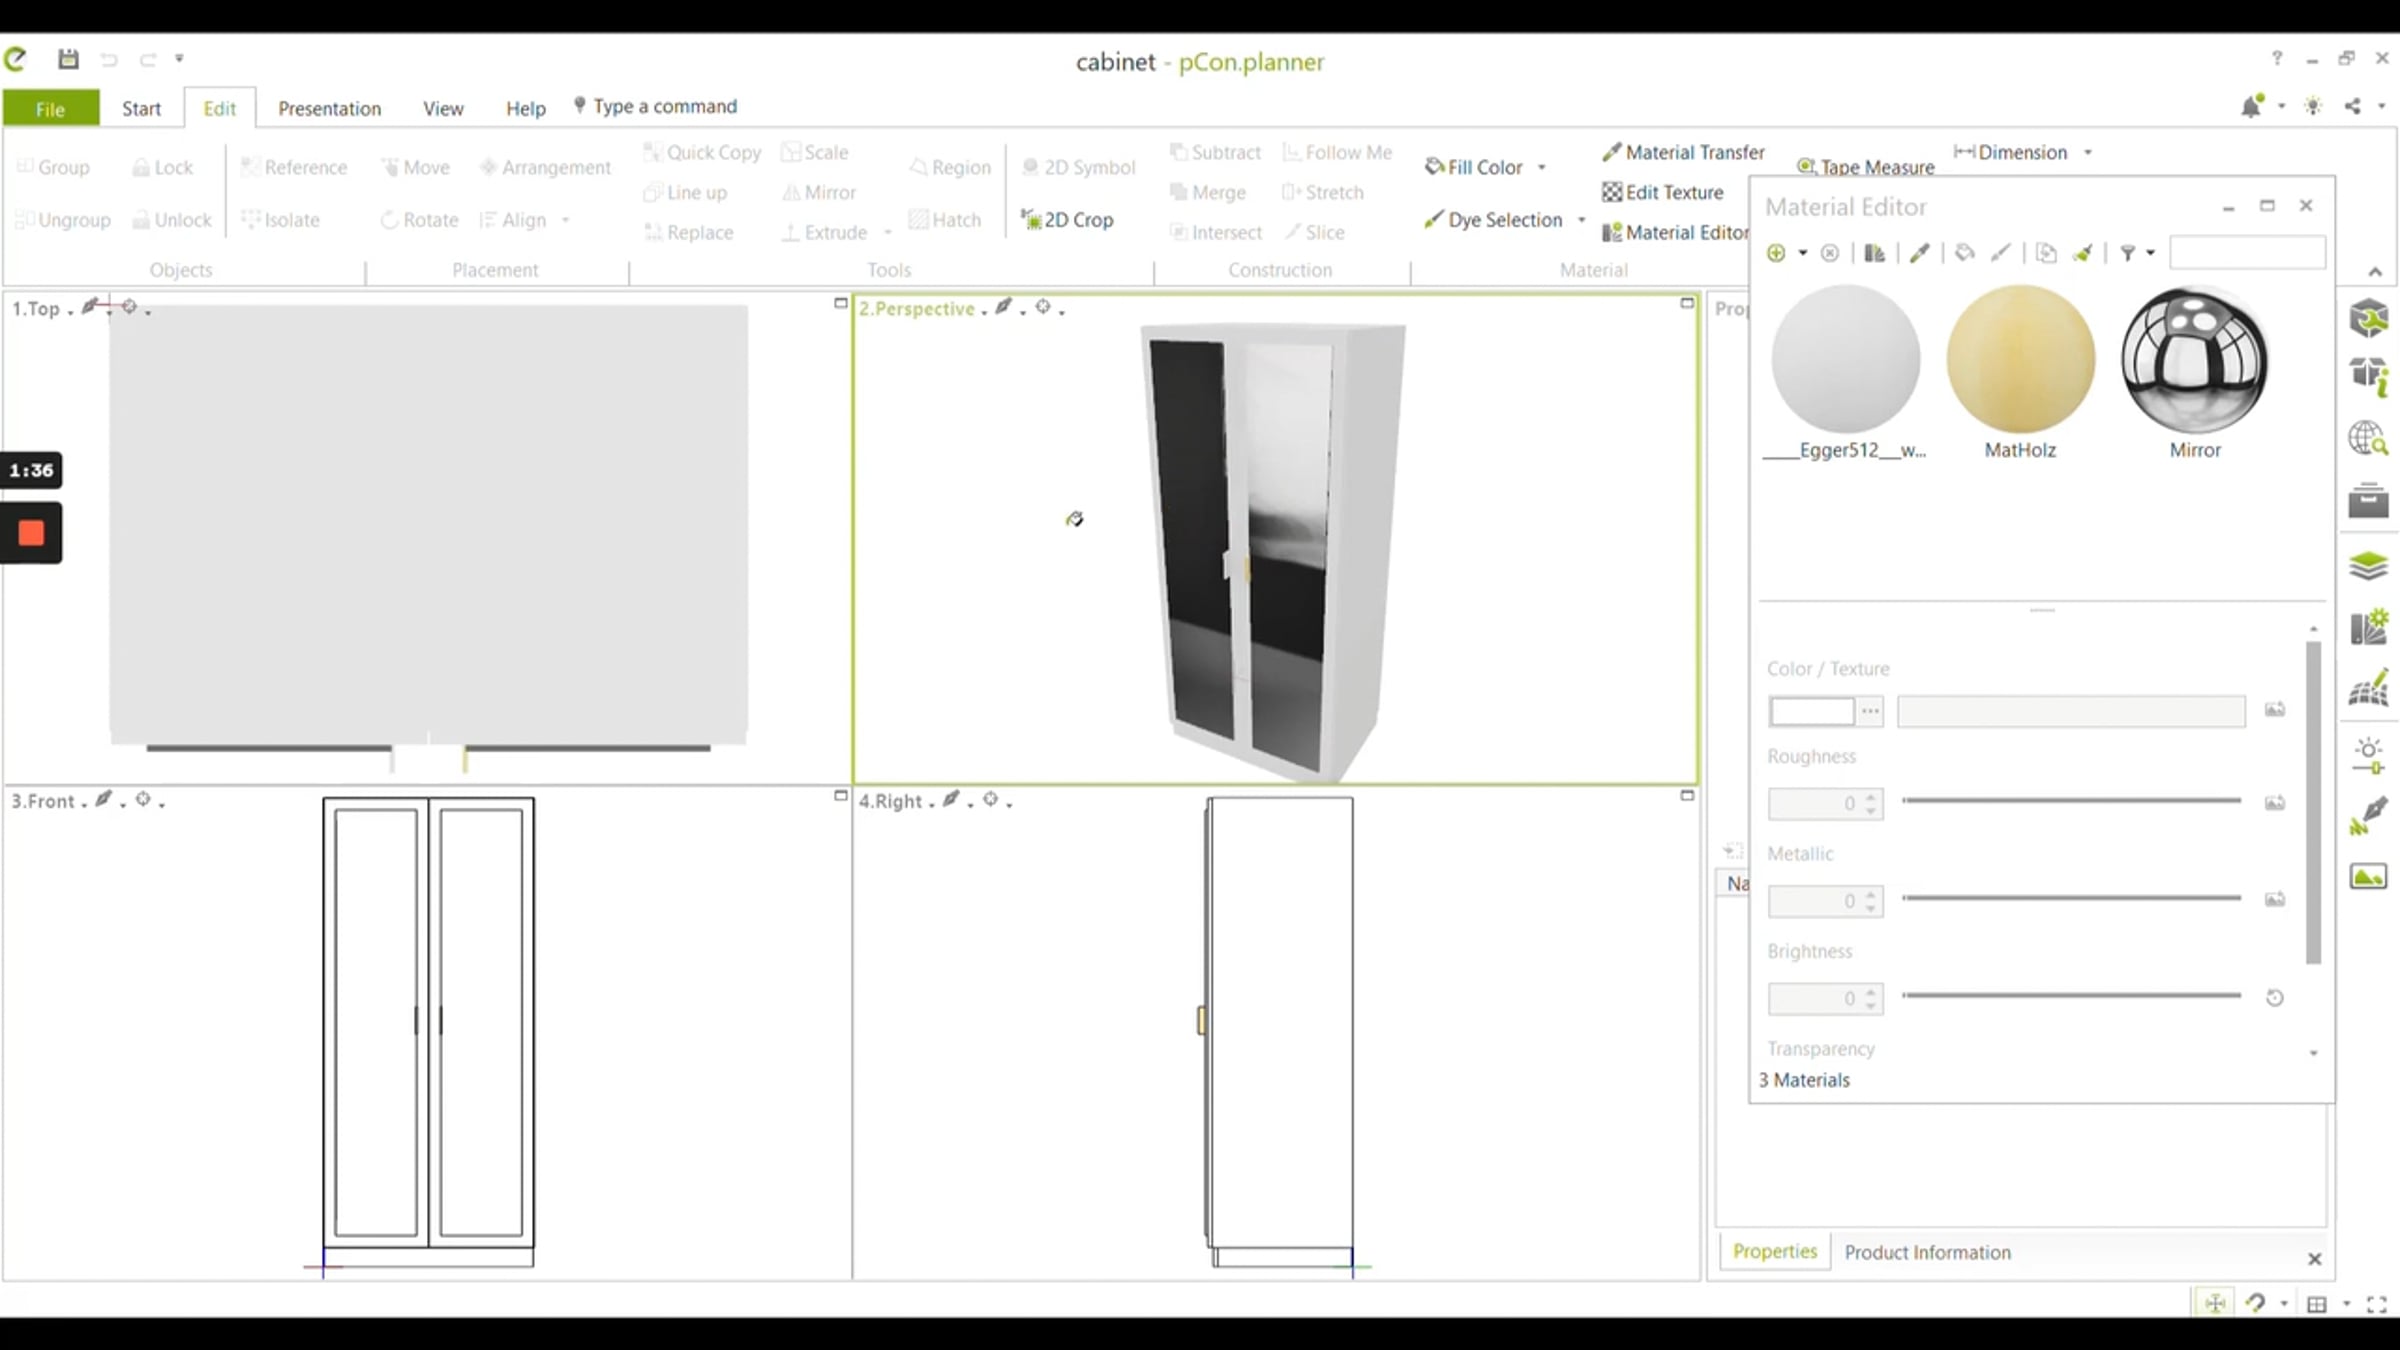Reset the Brightness value with the circular arrow
Image resolution: width=2400 pixels, height=1350 pixels.
[x=2275, y=997]
